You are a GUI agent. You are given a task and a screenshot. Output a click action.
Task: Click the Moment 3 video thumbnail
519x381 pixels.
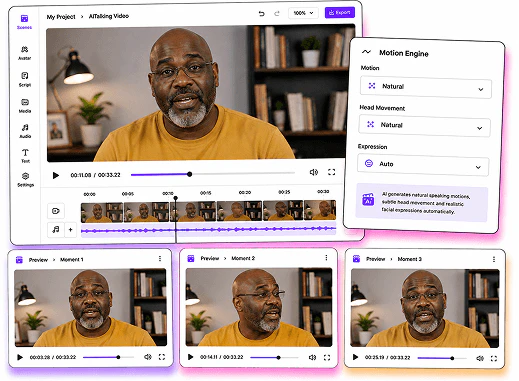tap(425, 308)
